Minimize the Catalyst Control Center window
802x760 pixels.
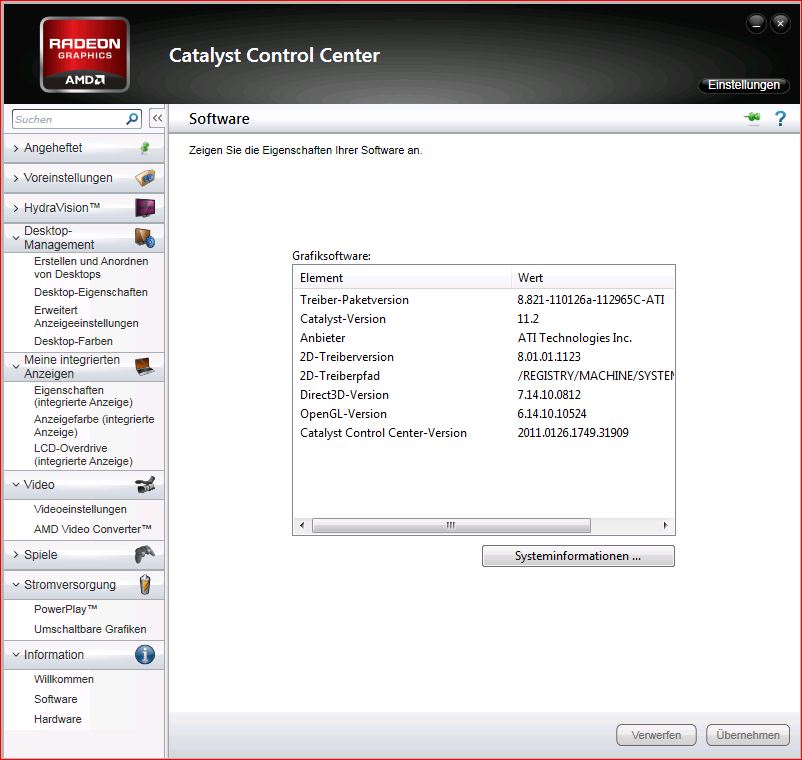[x=756, y=24]
